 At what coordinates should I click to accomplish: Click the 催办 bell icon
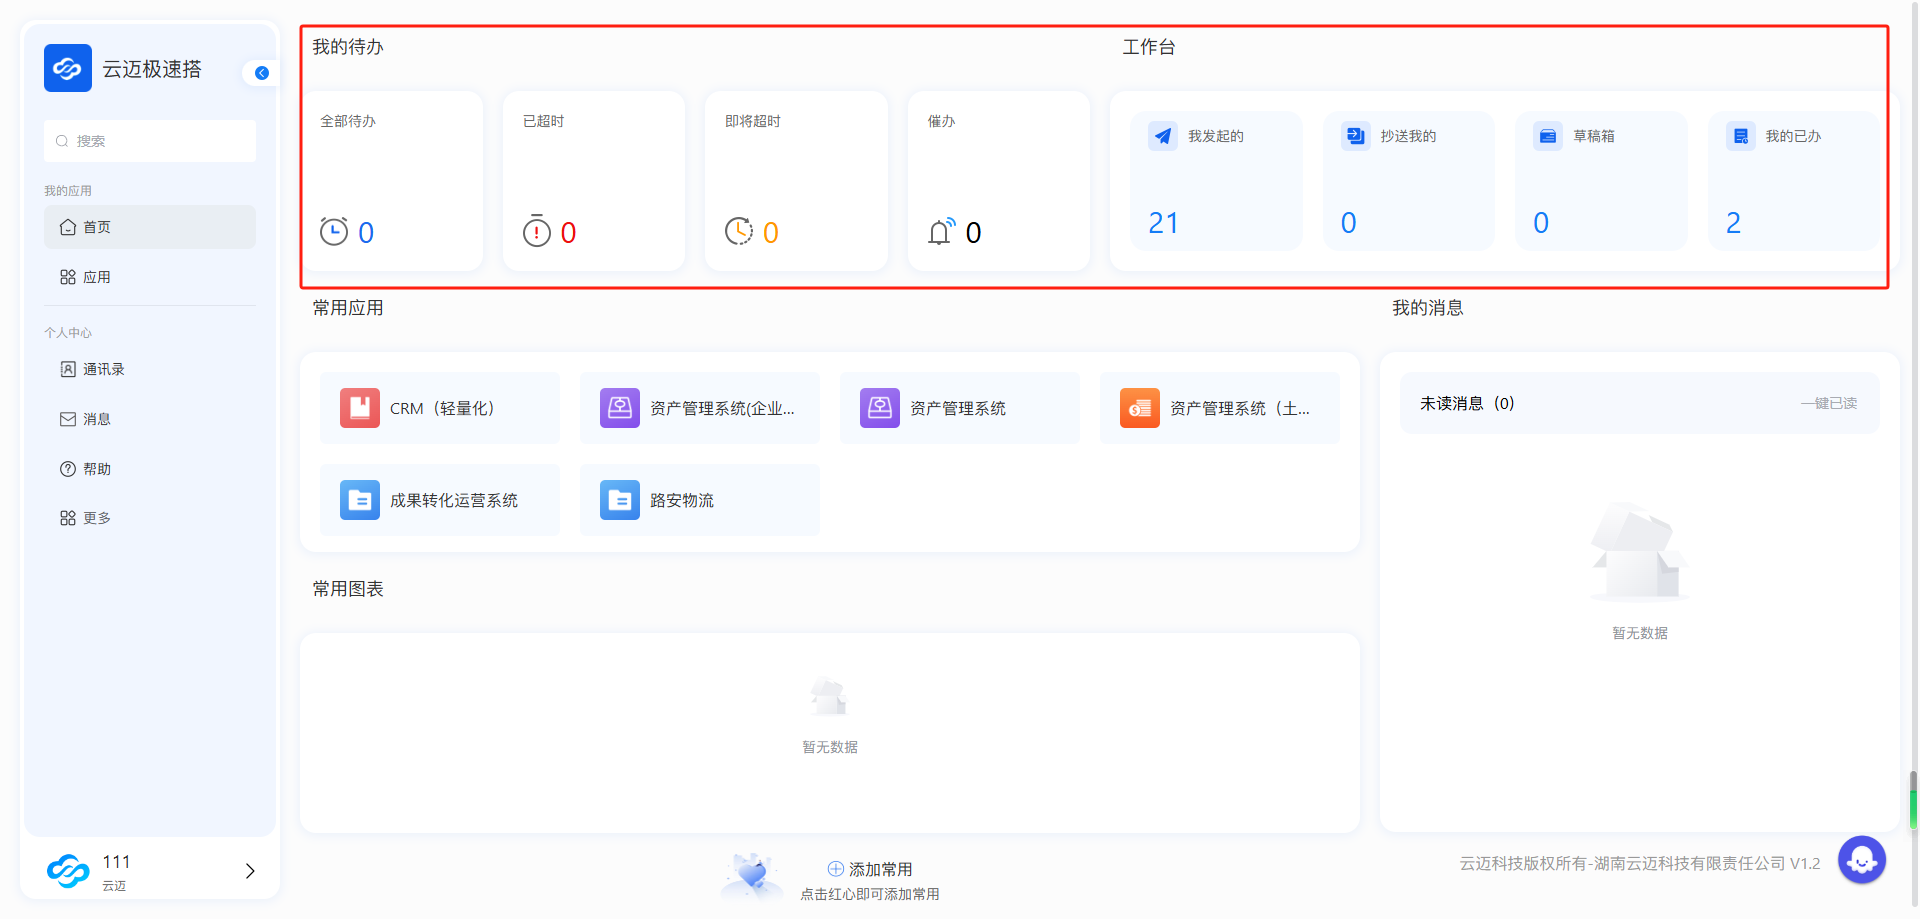point(941,232)
